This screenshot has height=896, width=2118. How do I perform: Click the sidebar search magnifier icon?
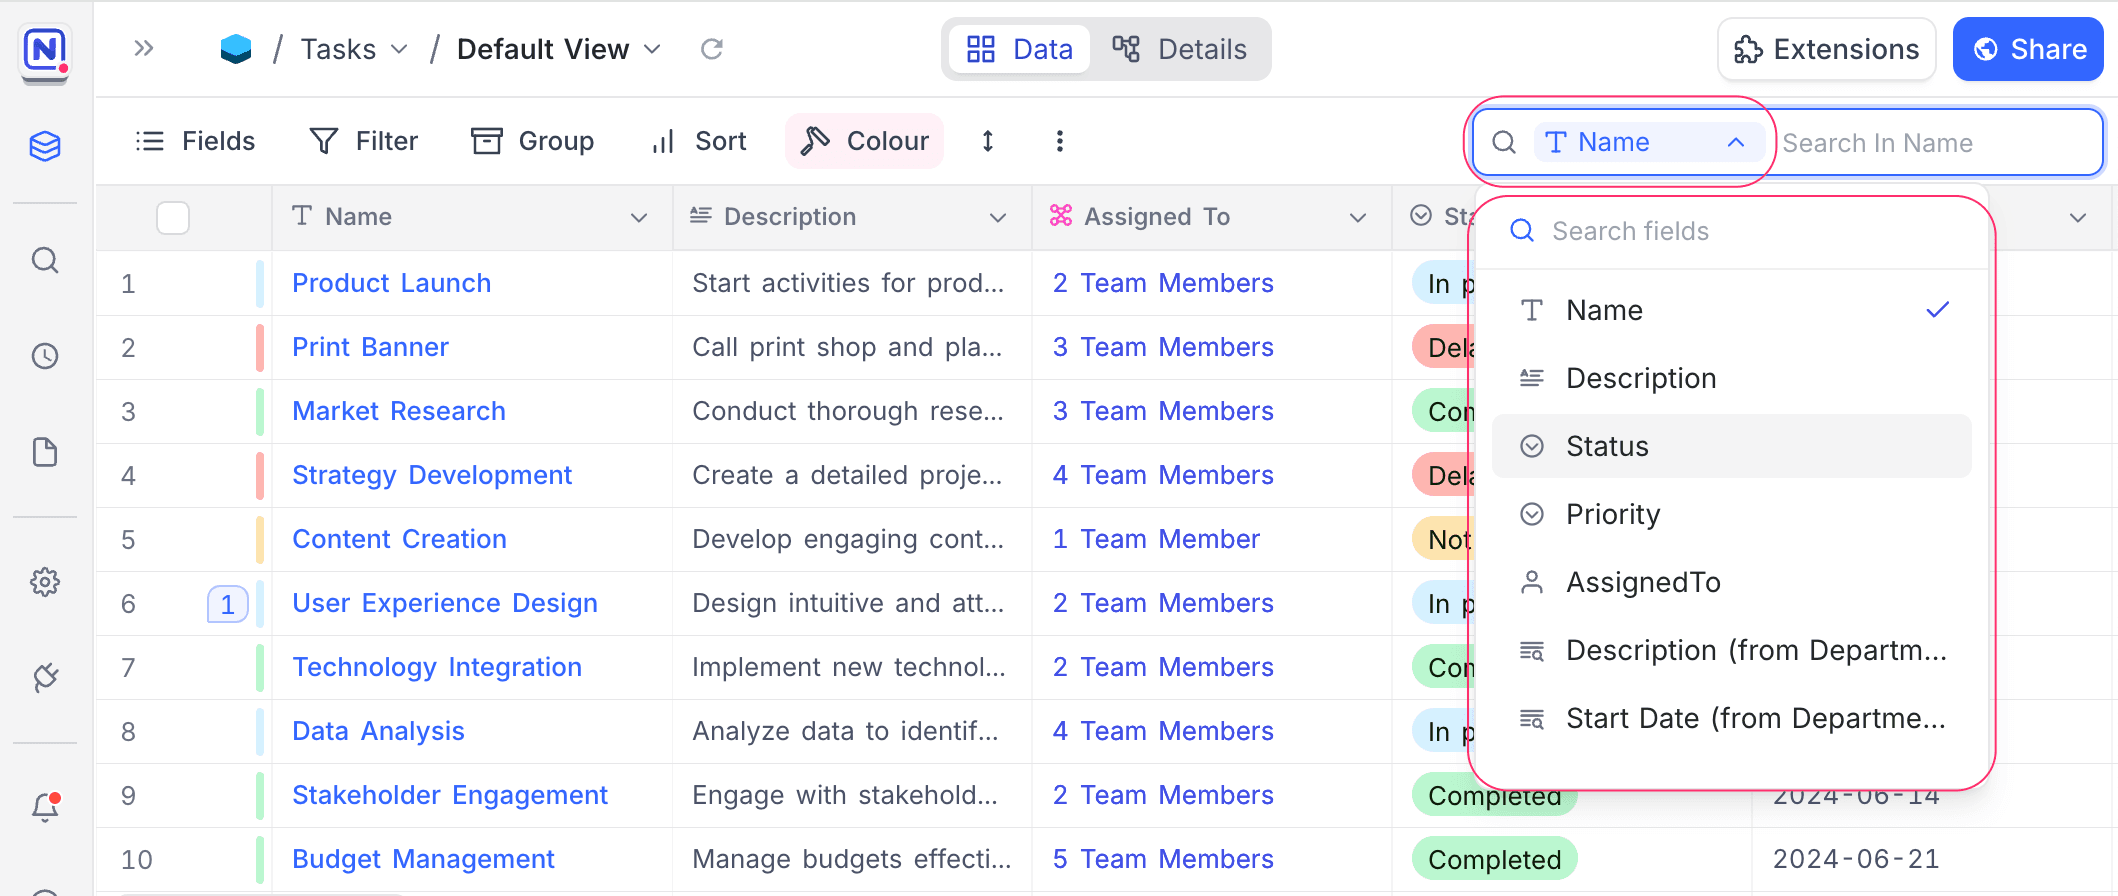(45, 261)
